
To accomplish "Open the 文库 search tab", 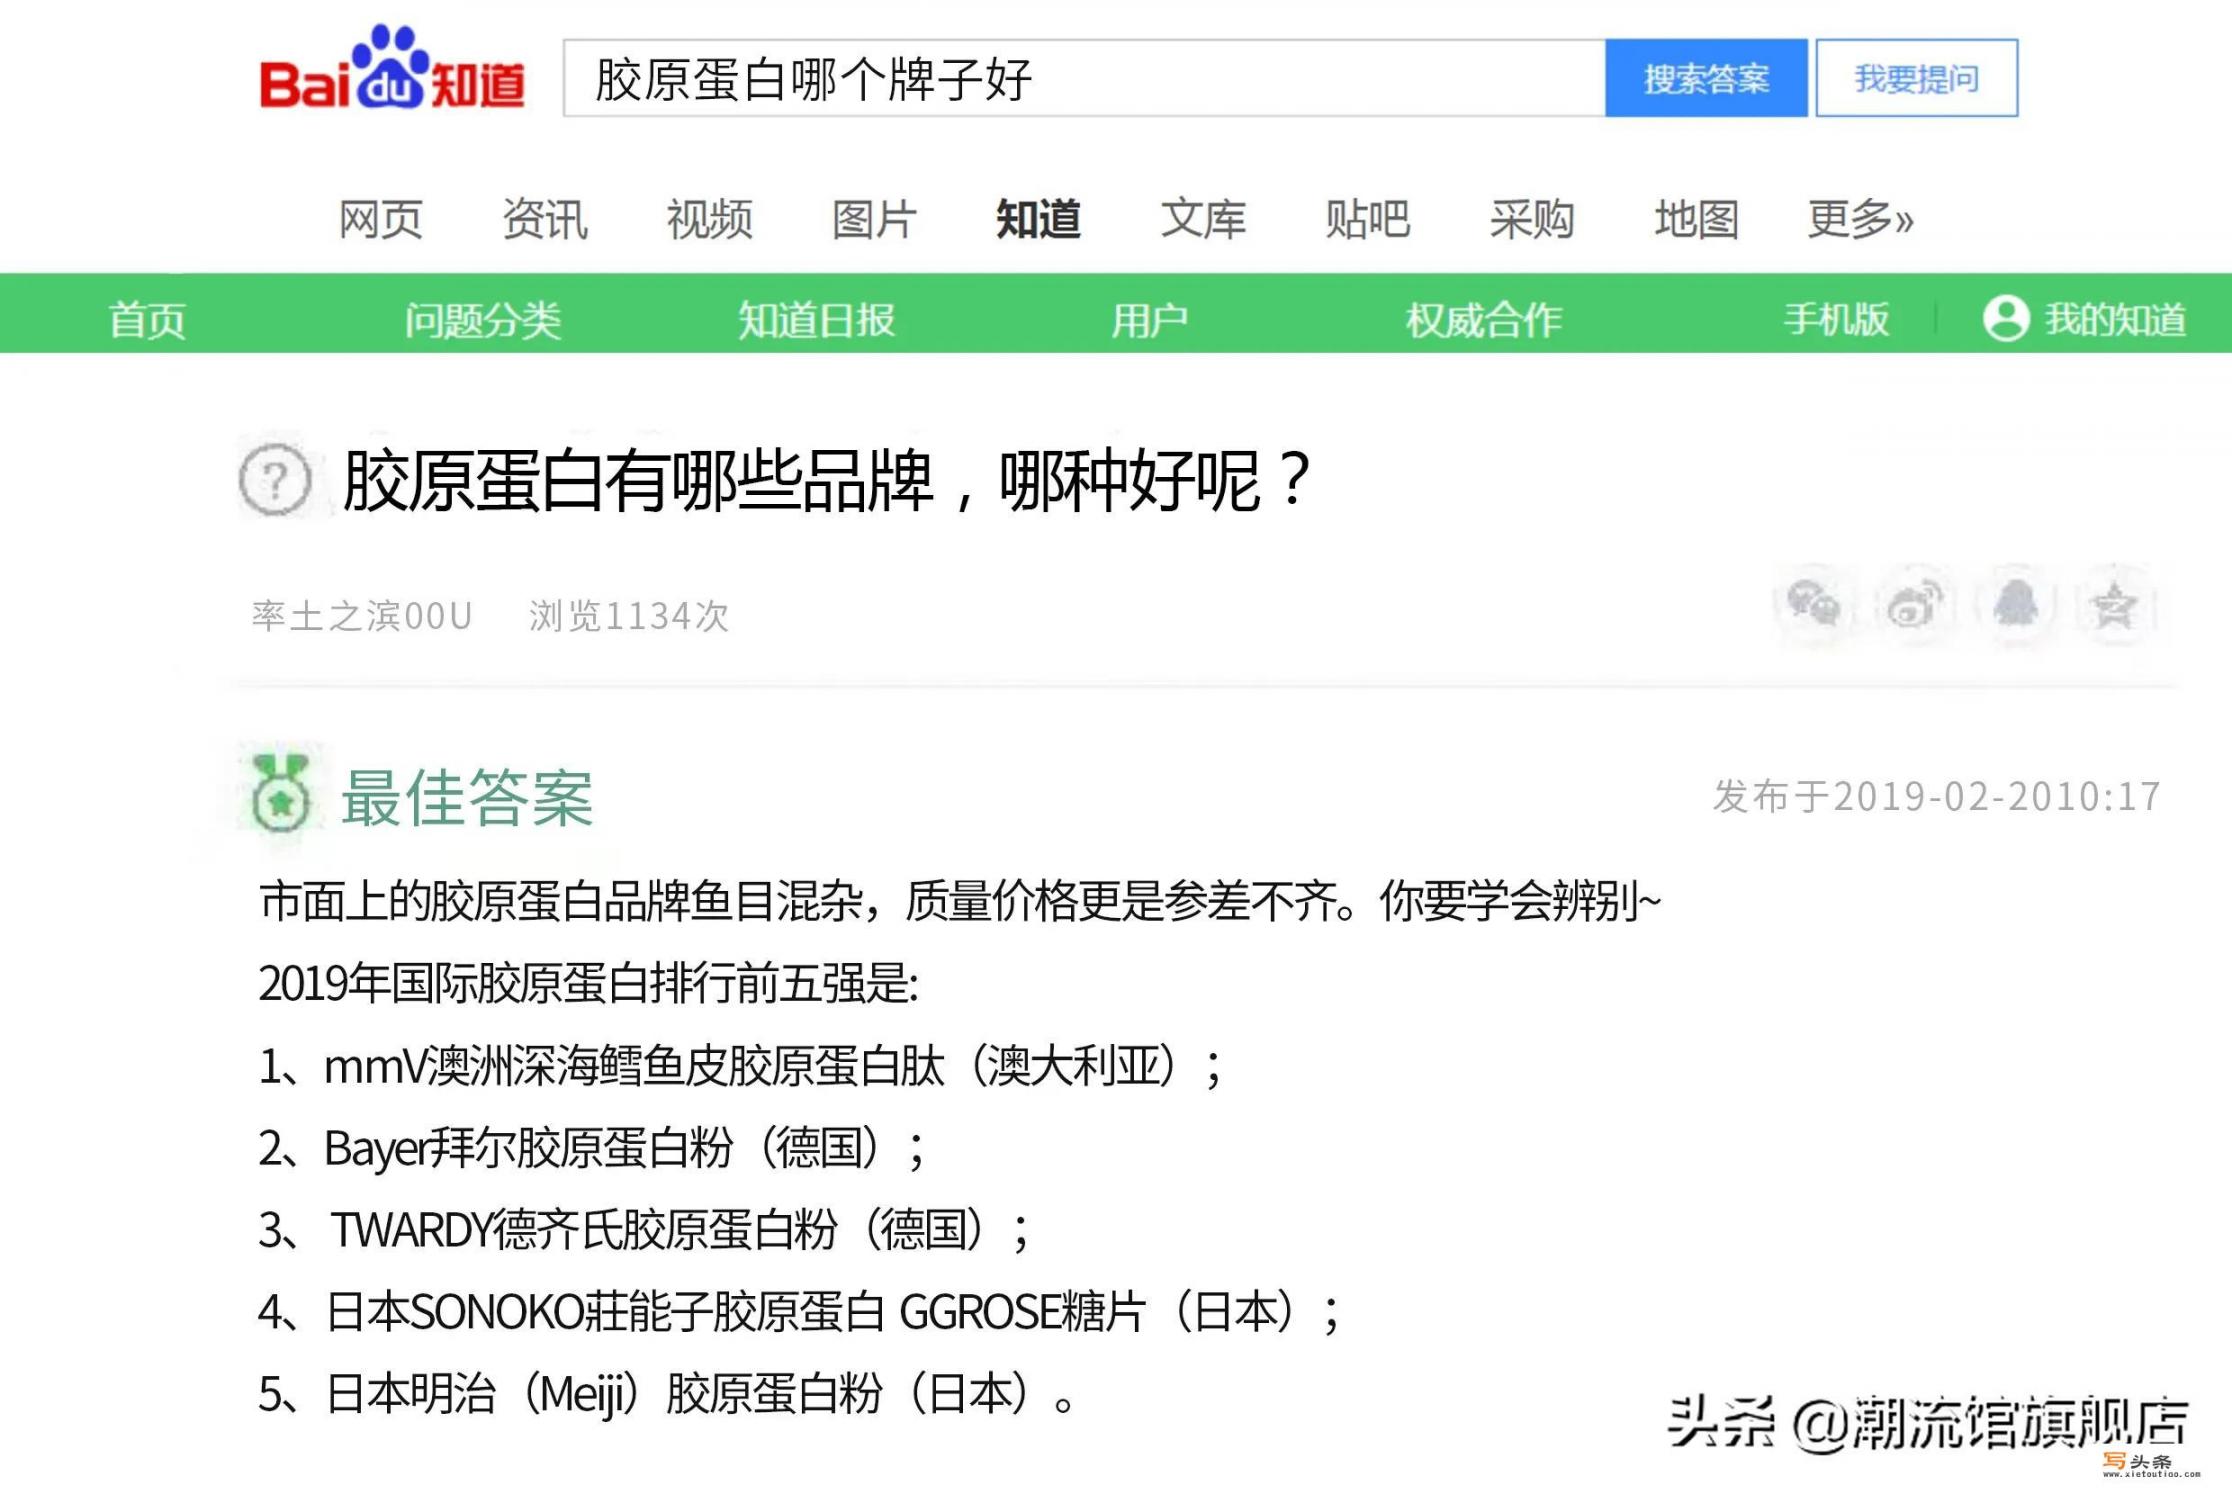I will (x=1203, y=219).
